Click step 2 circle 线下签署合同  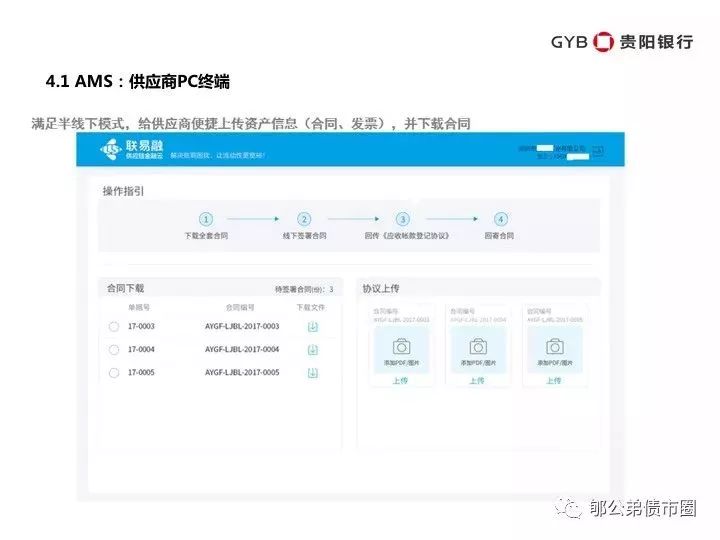(x=304, y=219)
